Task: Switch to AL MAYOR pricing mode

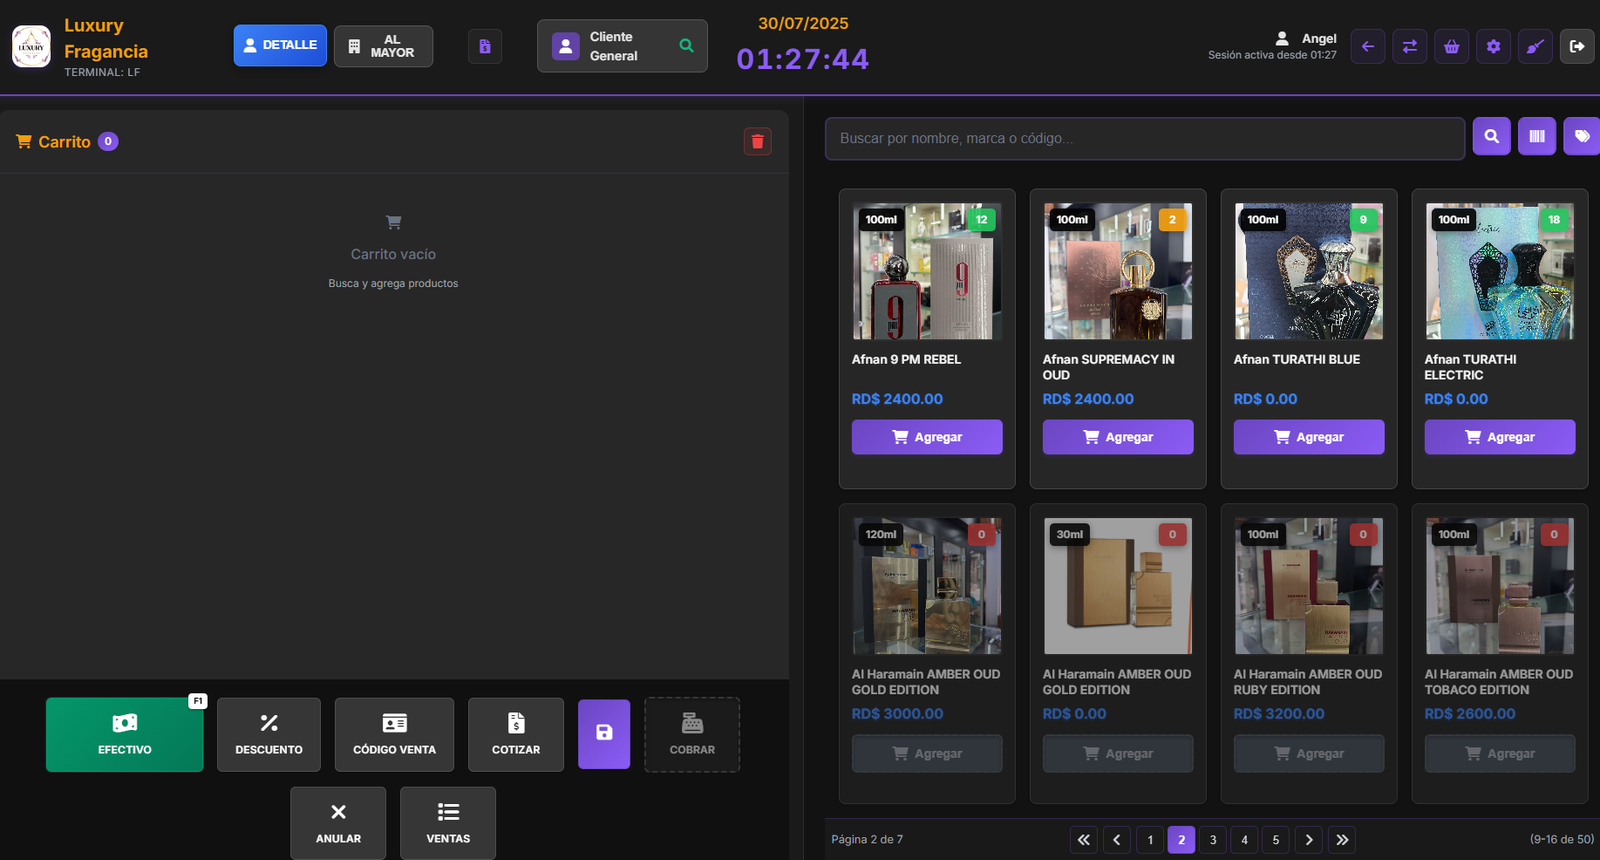Action: (383, 46)
